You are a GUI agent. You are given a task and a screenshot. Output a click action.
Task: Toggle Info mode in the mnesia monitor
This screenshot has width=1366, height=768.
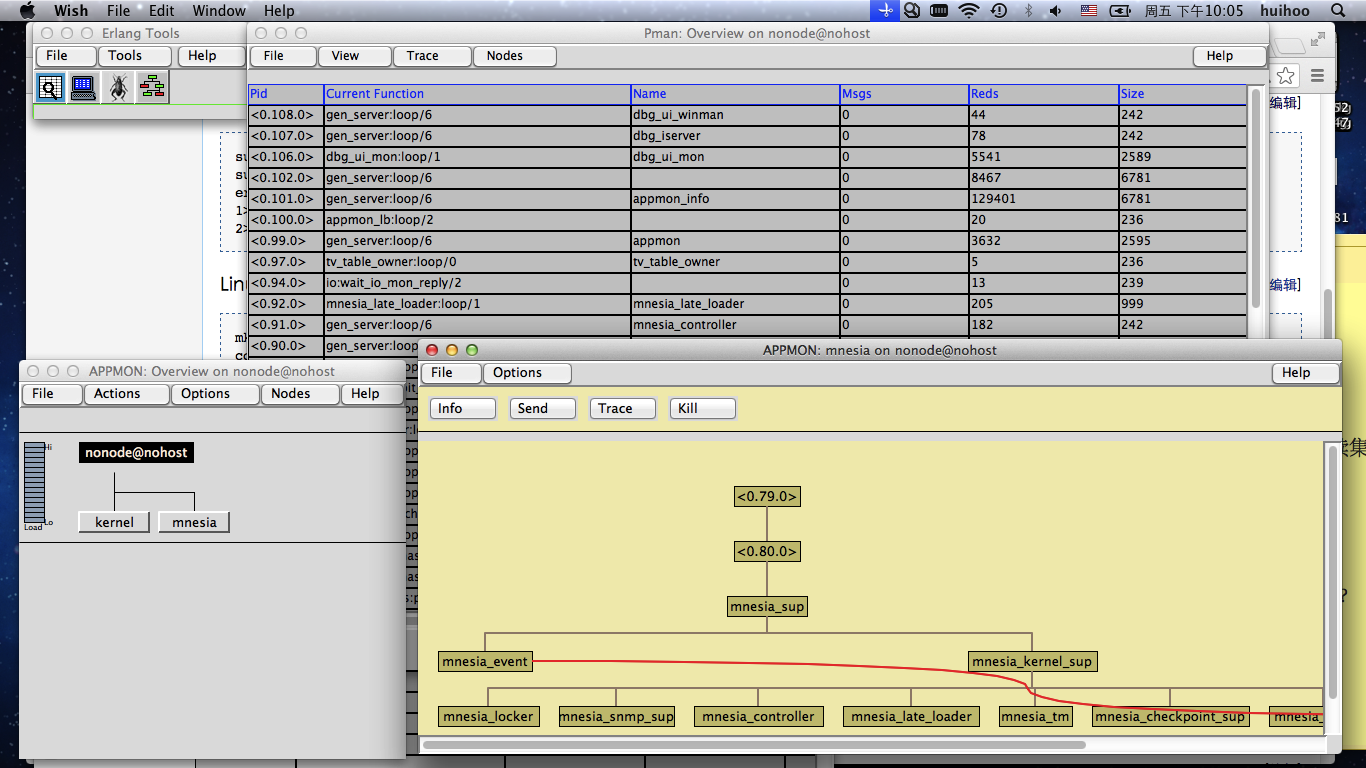462,408
